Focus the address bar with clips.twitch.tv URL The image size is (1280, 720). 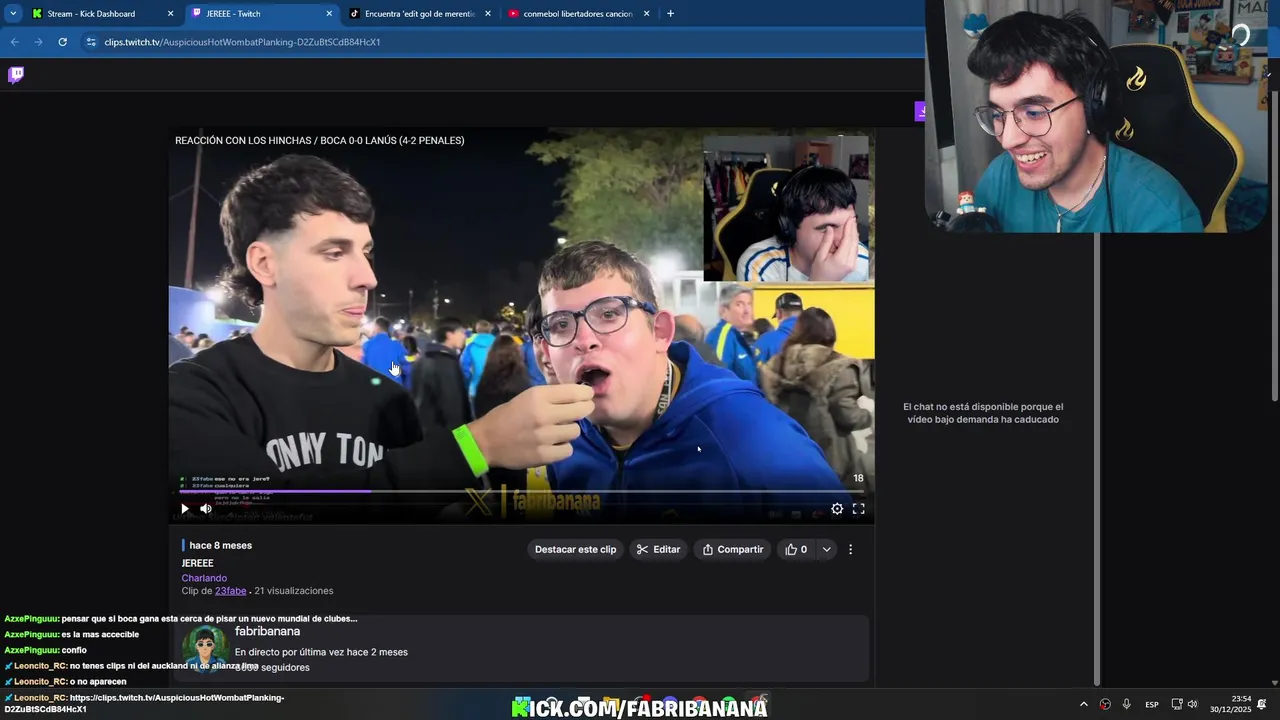click(500, 42)
